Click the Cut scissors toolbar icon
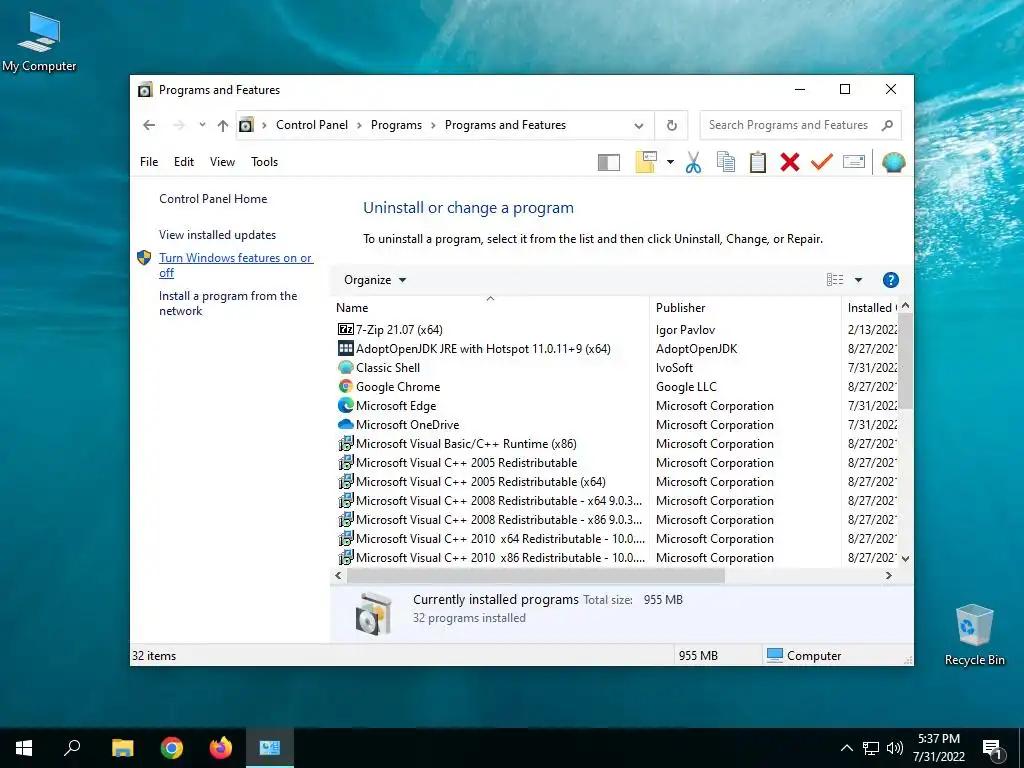 click(693, 162)
